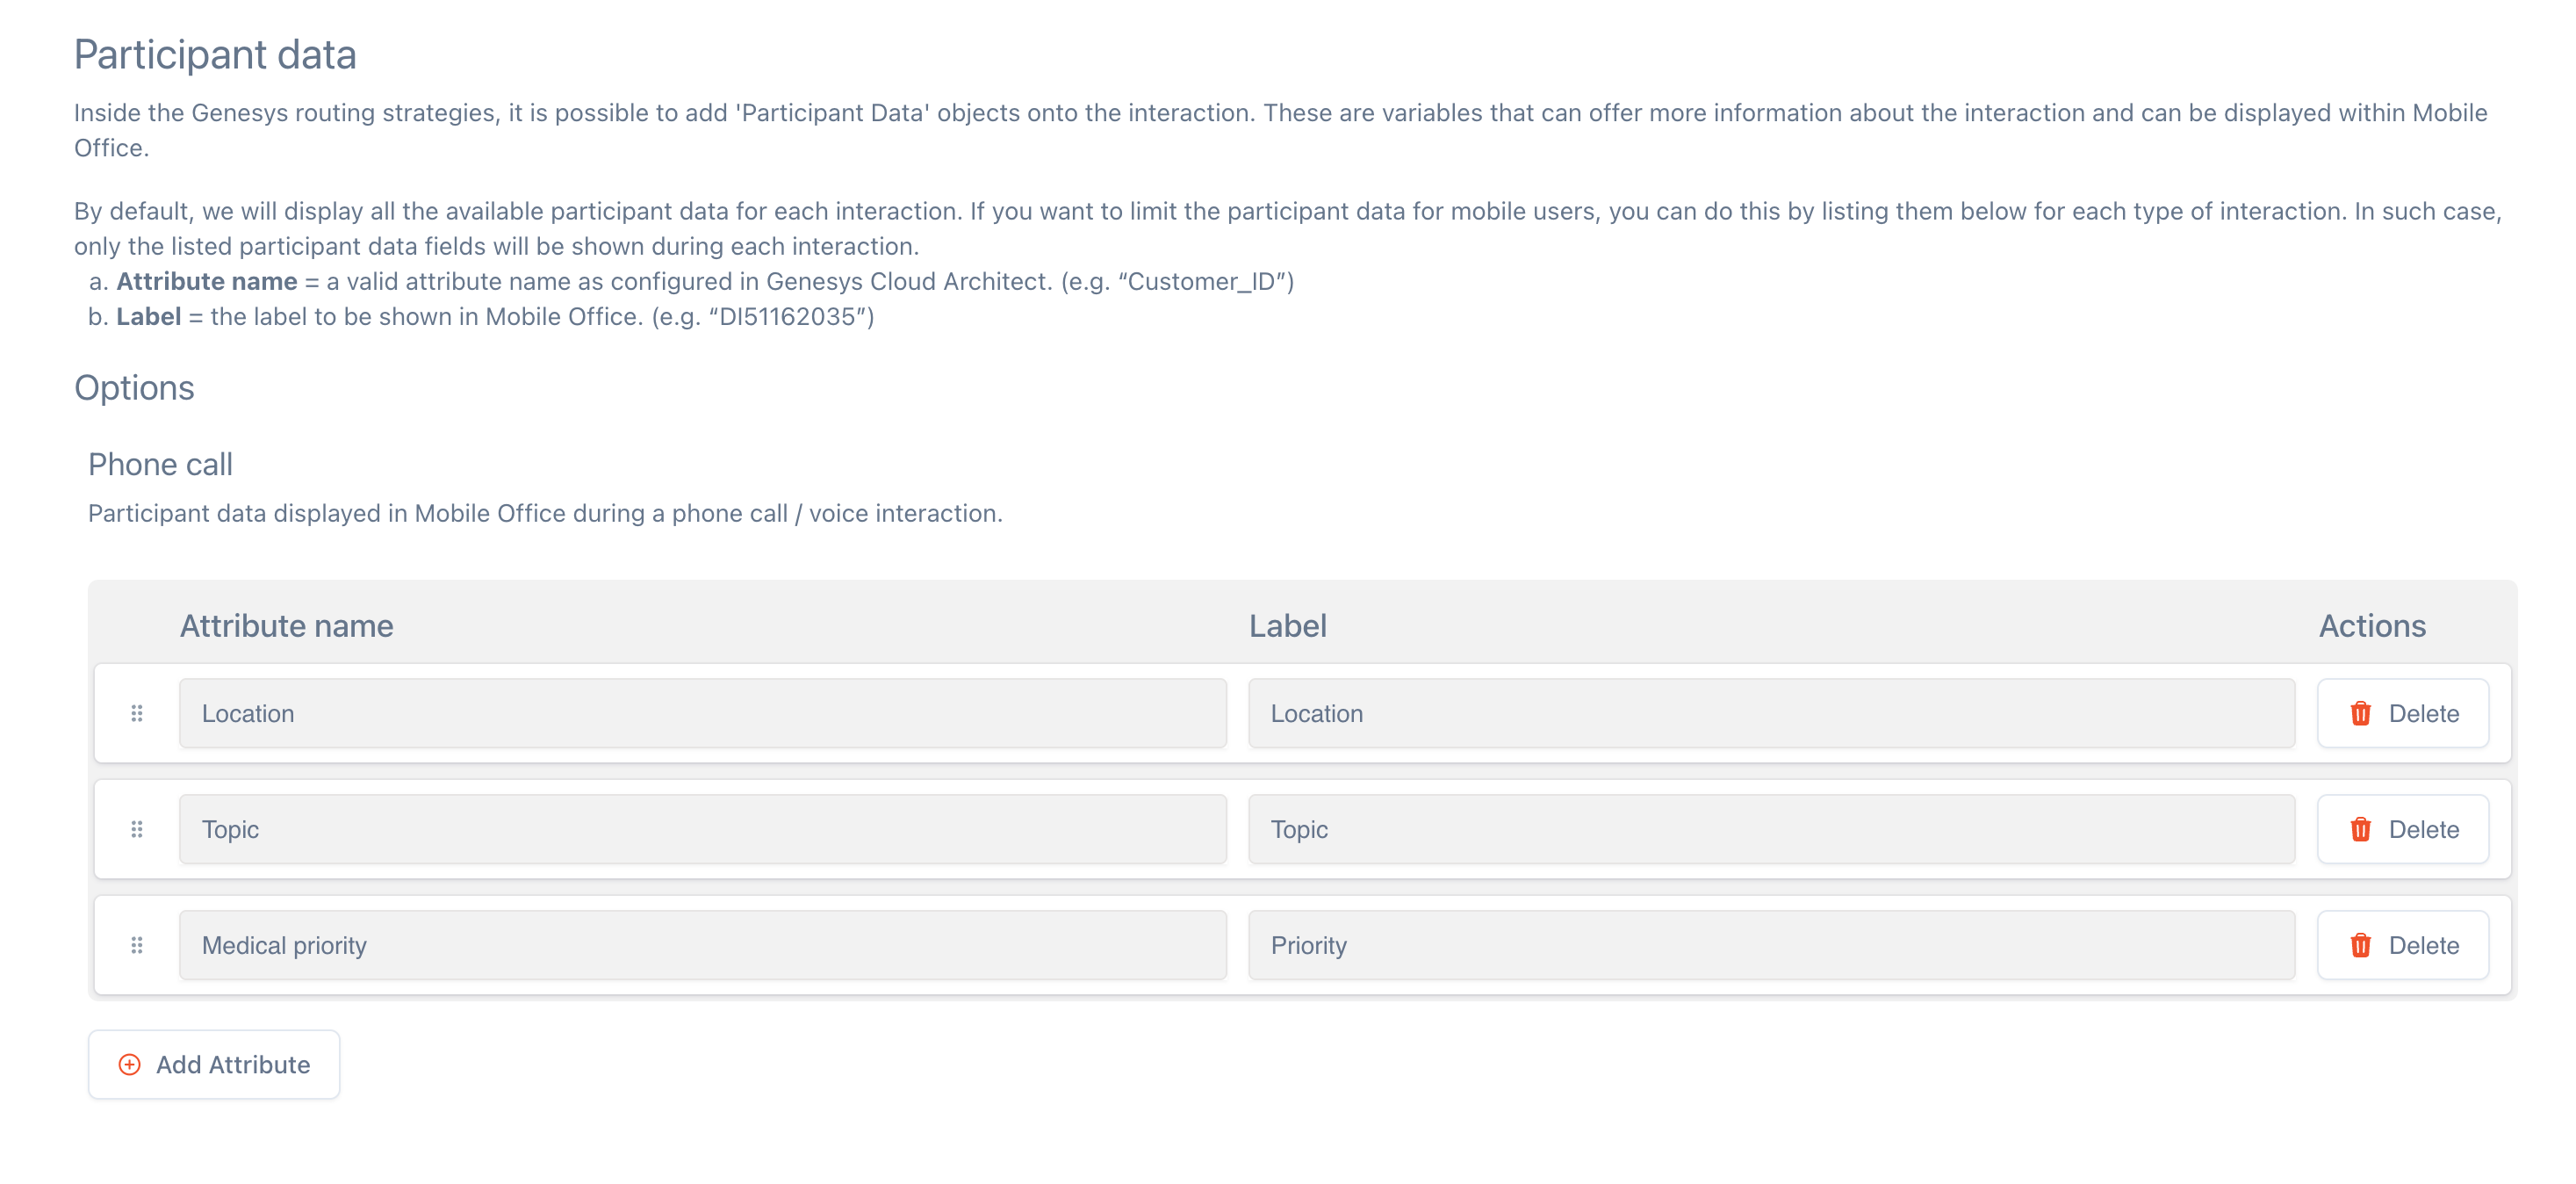The image size is (2576, 1184).
Task: Click the plus circle icon on Add Attribute
Action: pos(130,1064)
